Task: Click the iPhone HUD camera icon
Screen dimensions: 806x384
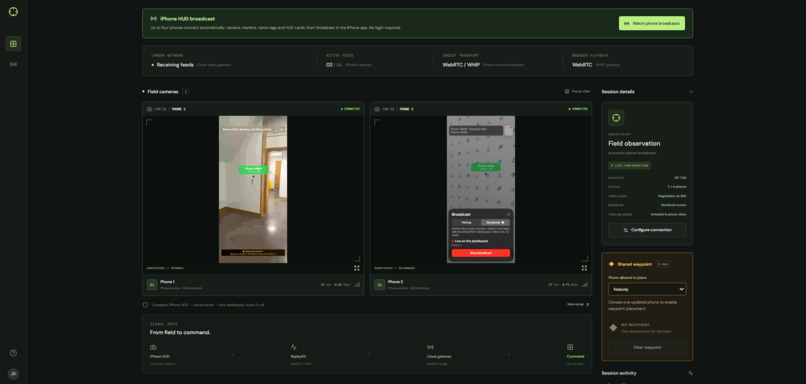Action: 153,347
